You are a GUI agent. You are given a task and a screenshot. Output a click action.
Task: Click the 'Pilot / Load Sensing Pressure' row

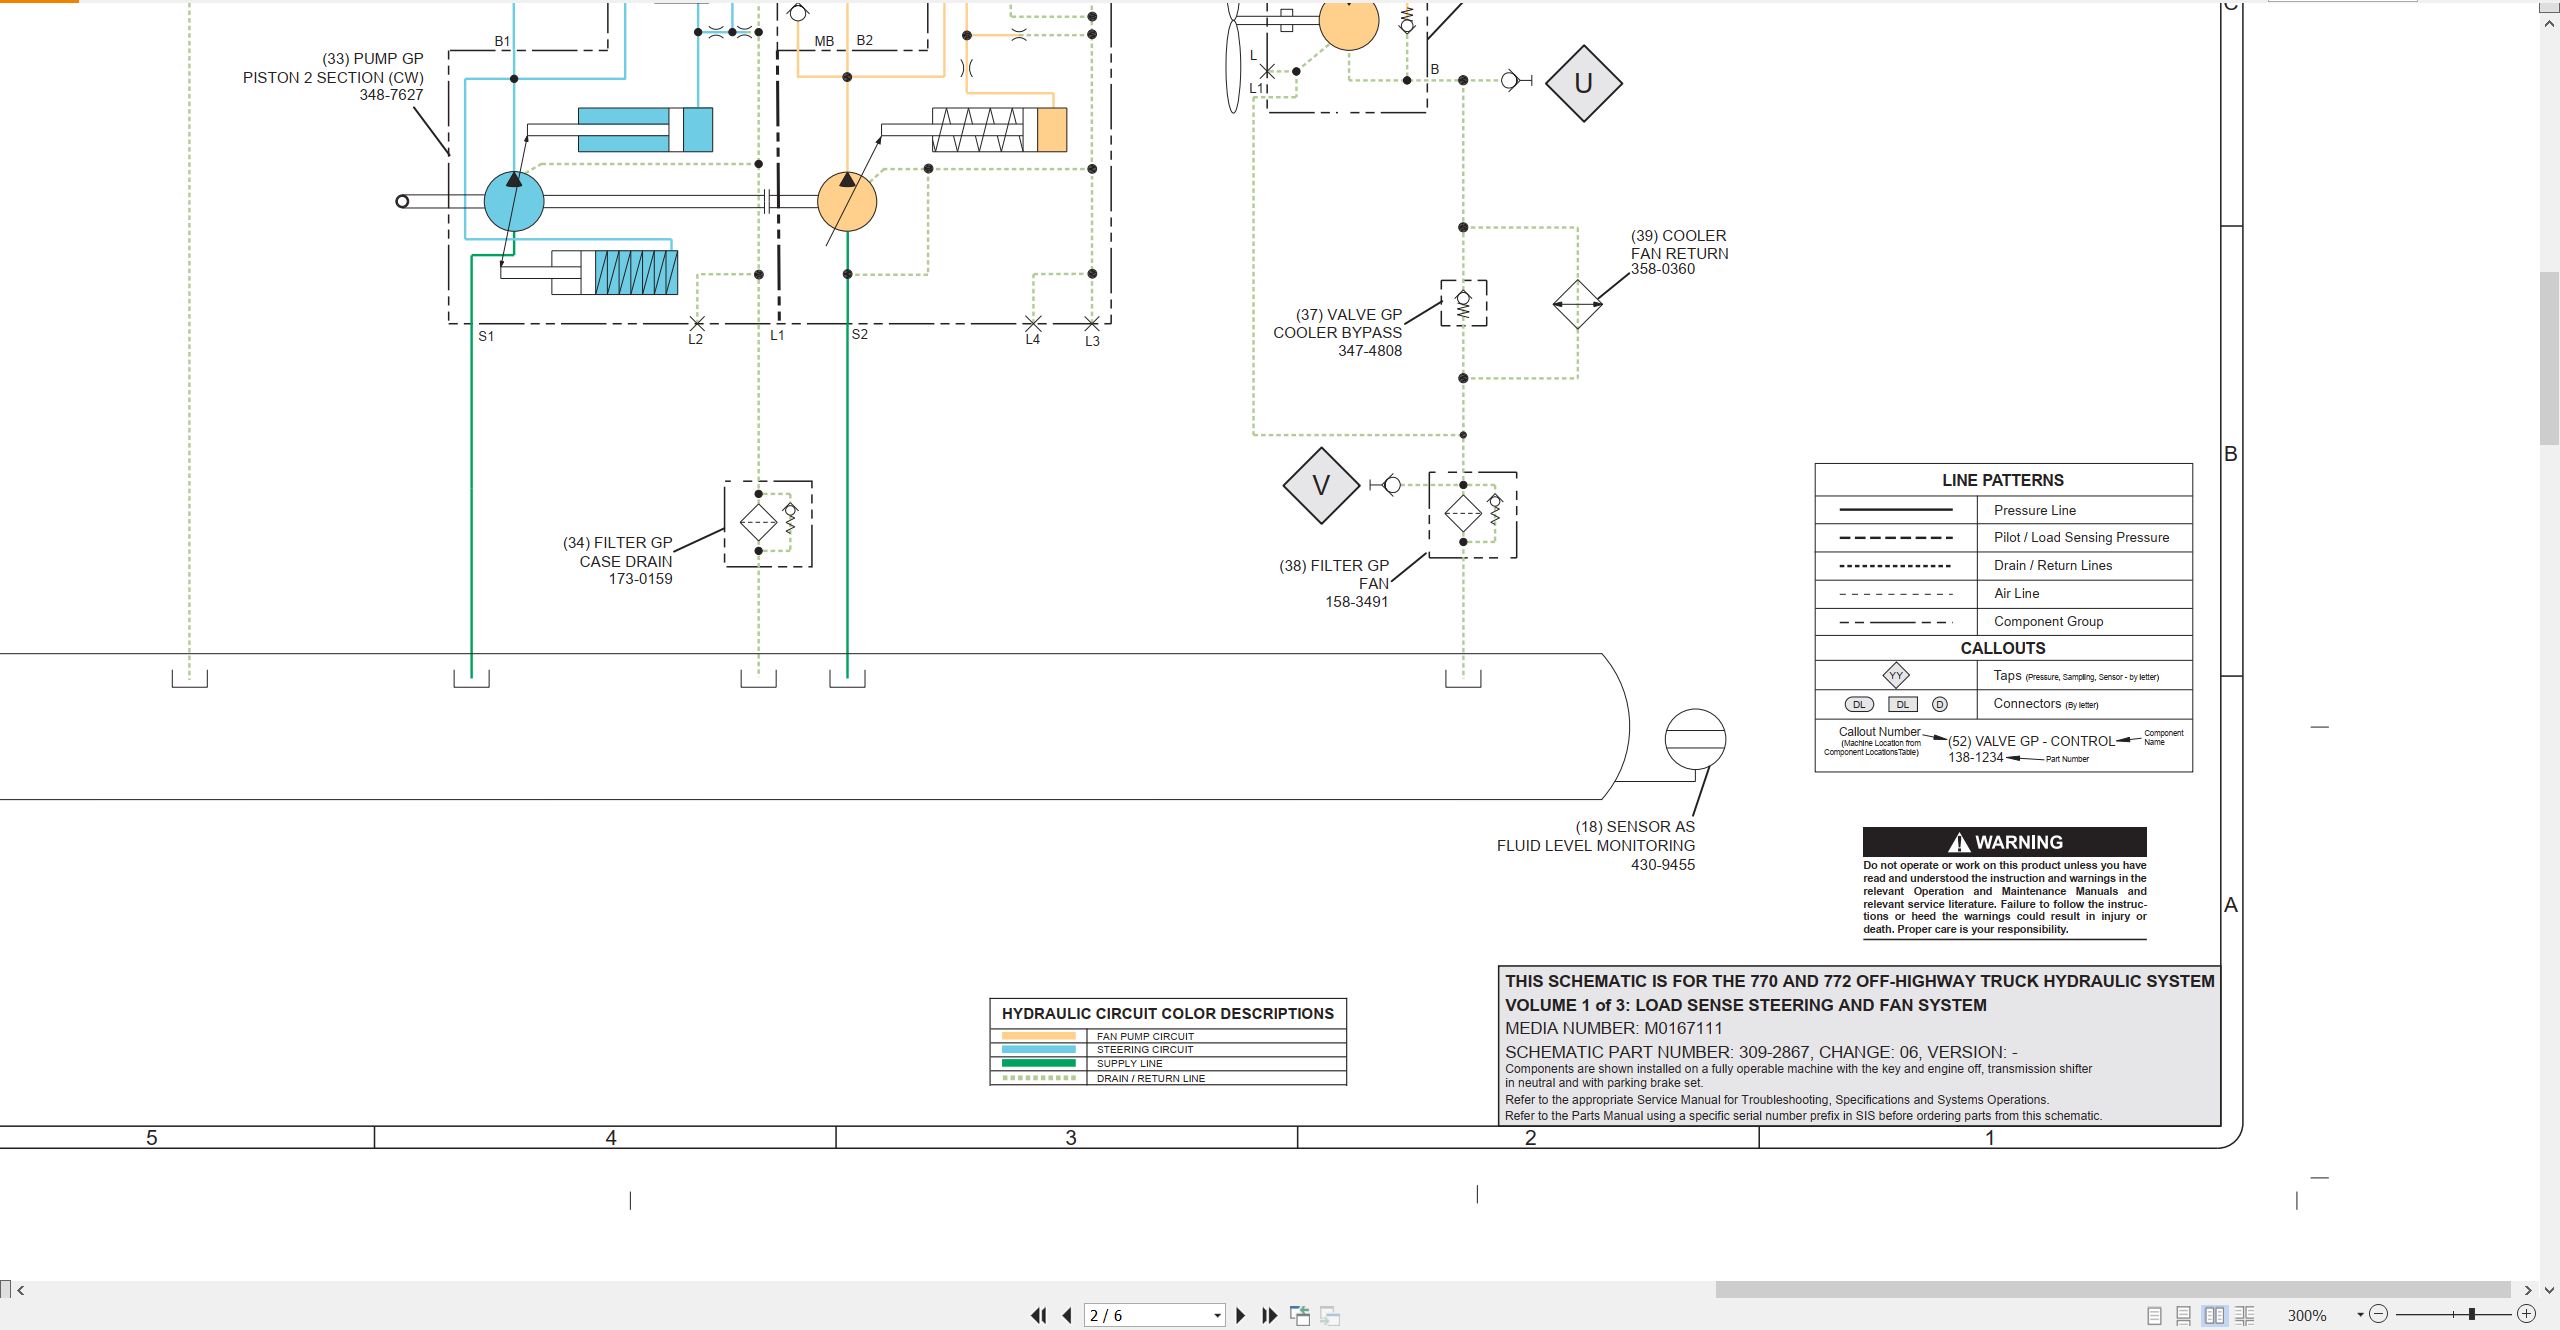pyautogui.click(x=2004, y=538)
